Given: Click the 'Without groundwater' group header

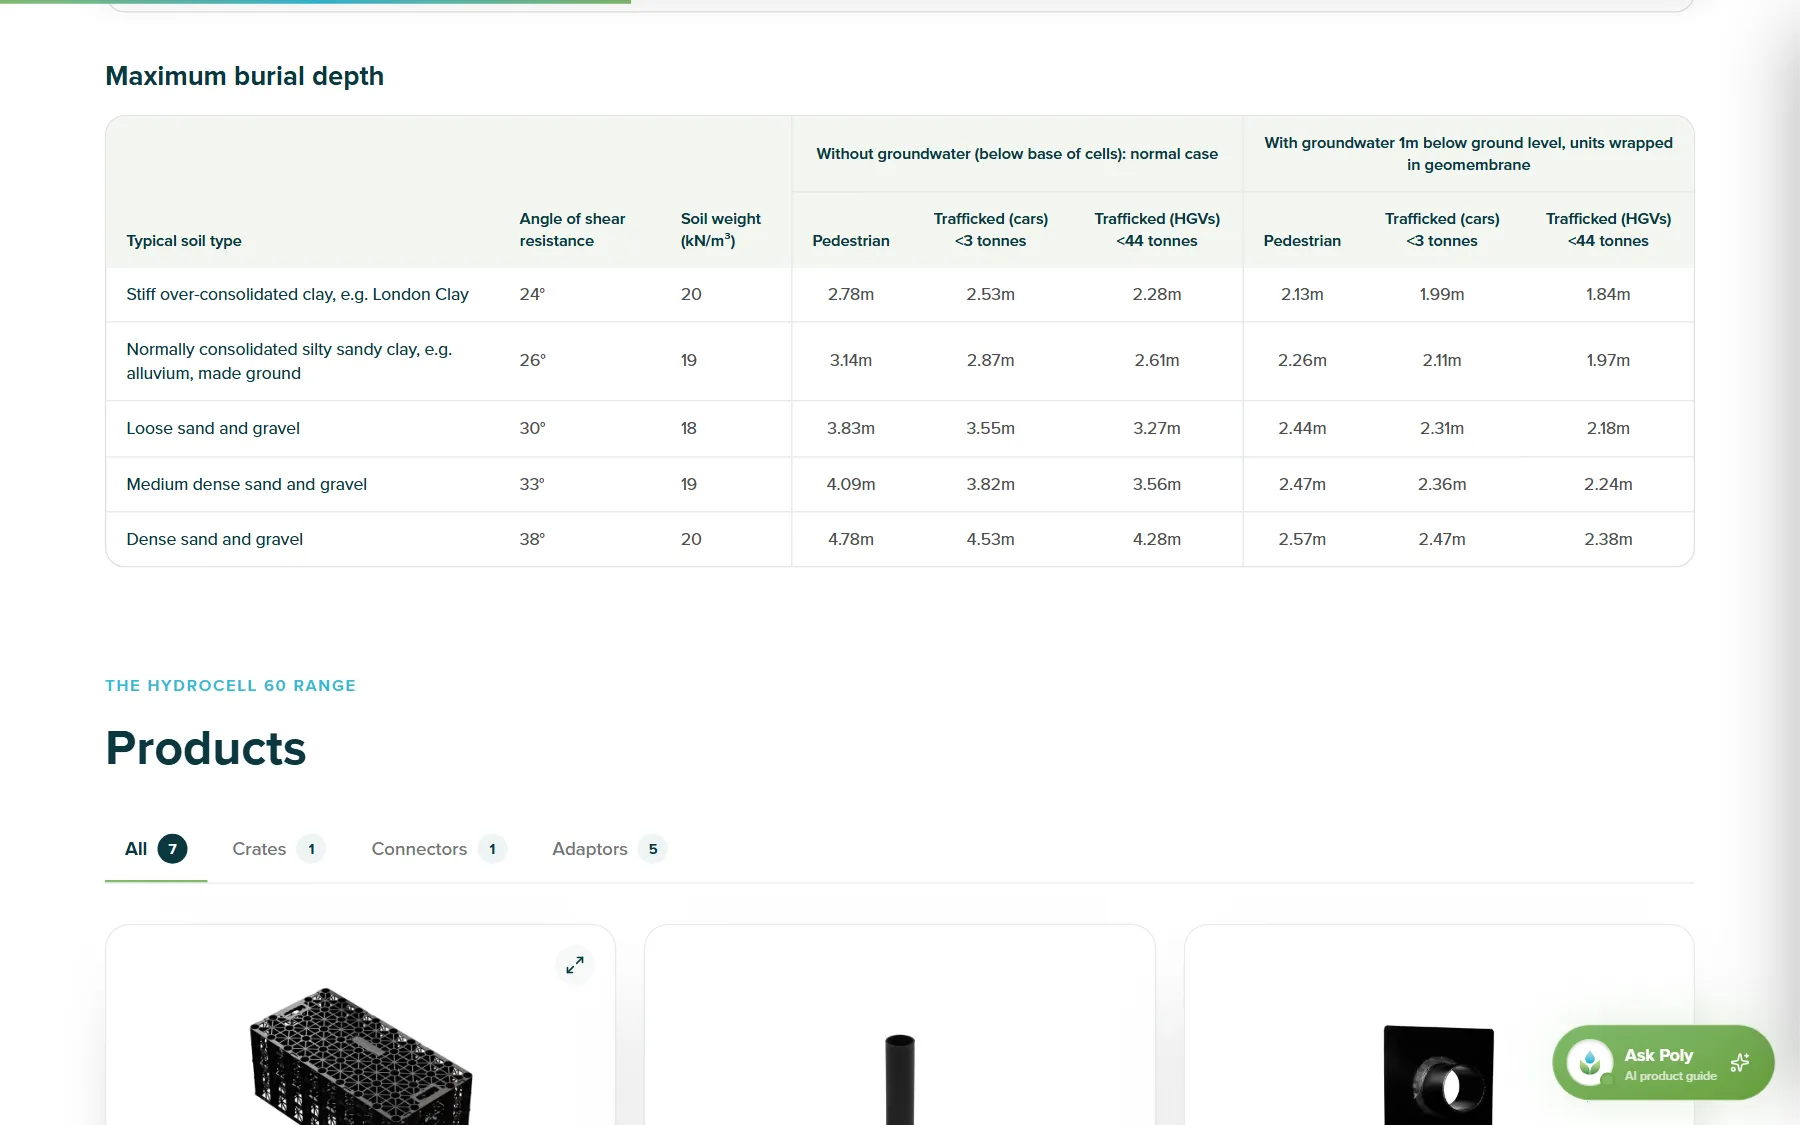Looking at the screenshot, I should 1017,154.
